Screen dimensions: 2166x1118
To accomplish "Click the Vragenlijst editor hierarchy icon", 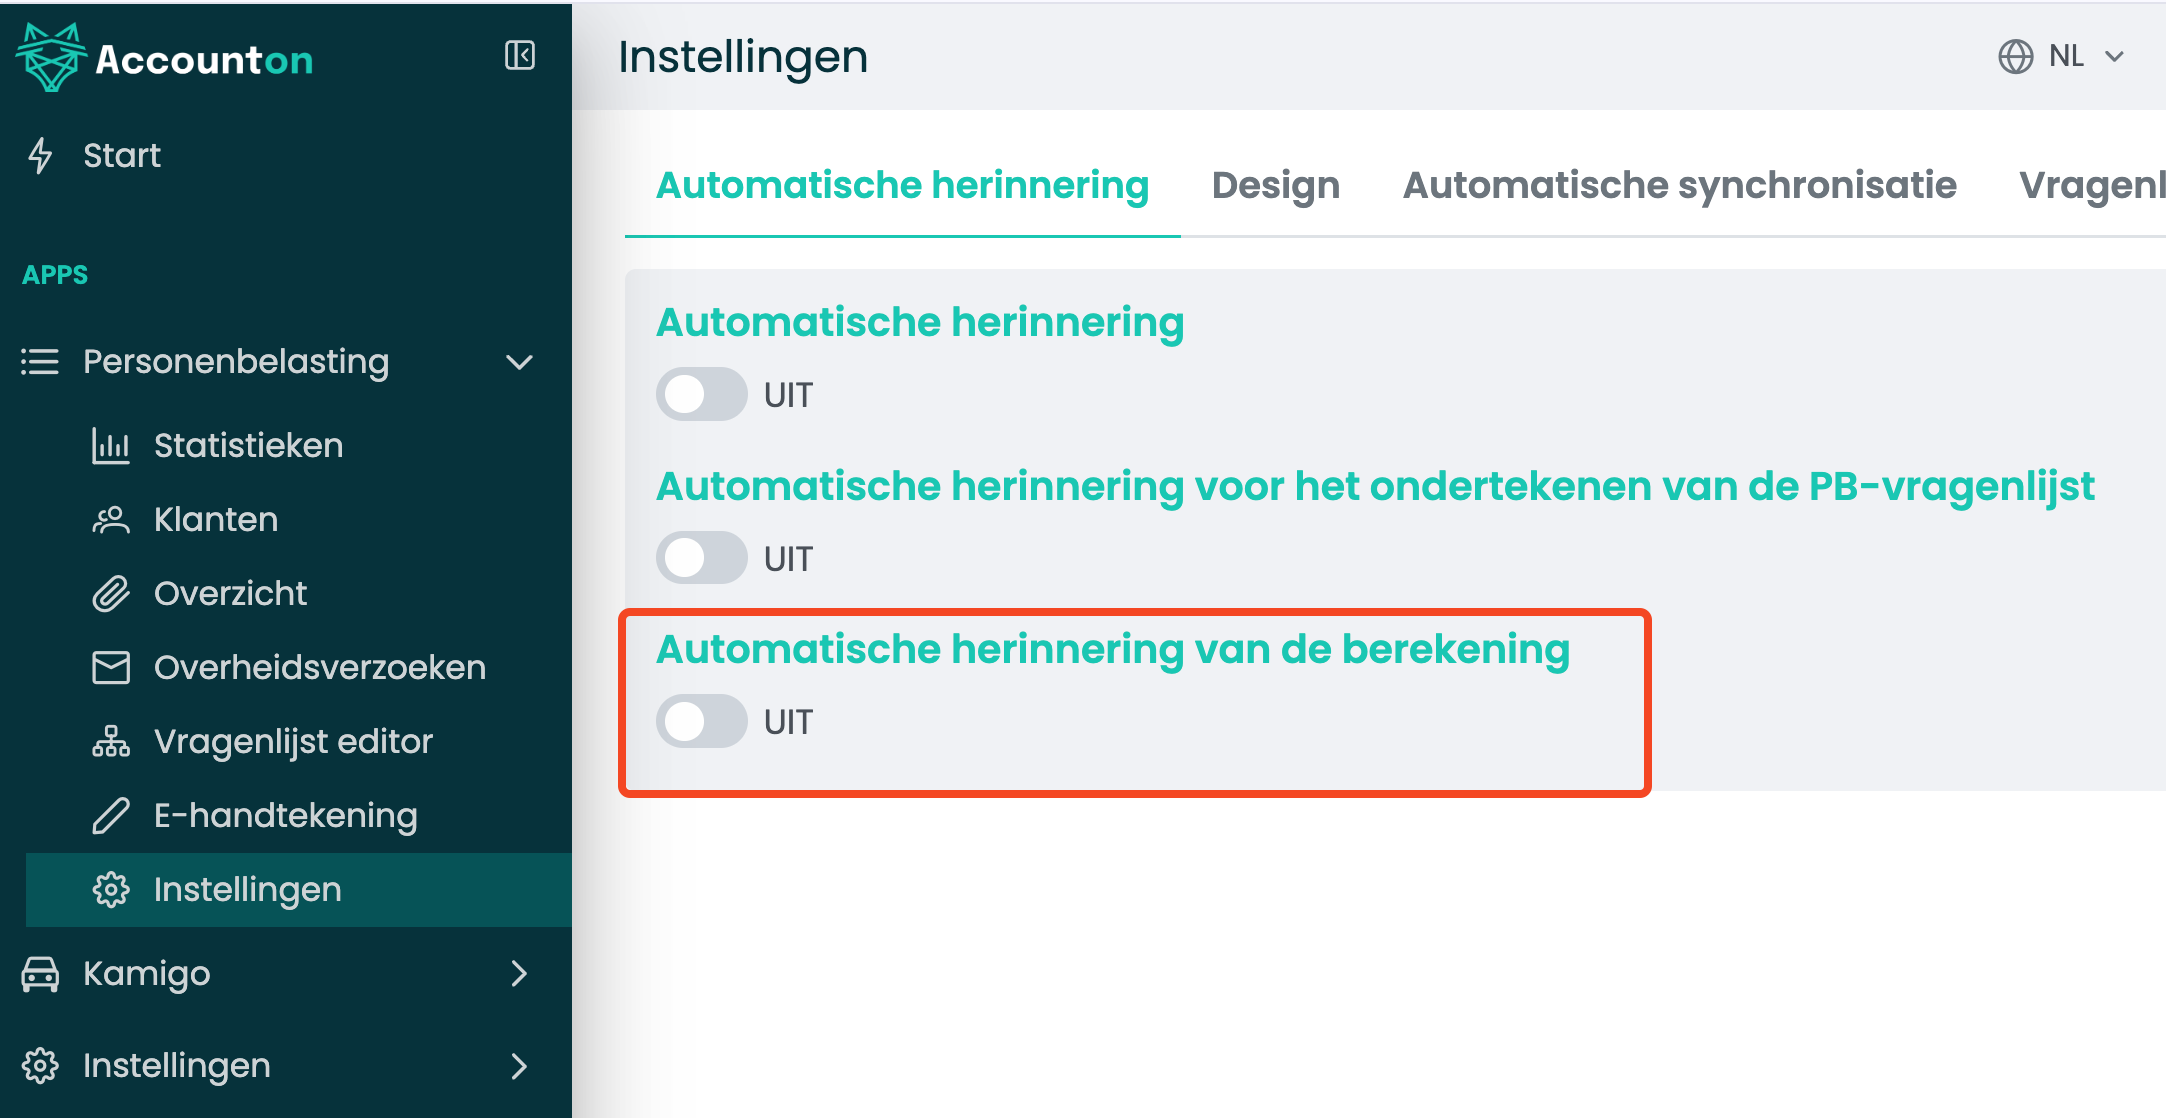I will pos(110,741).
